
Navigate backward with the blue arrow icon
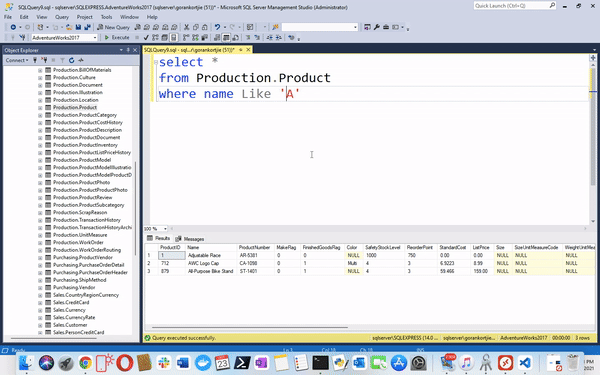[x=13, y=27]
